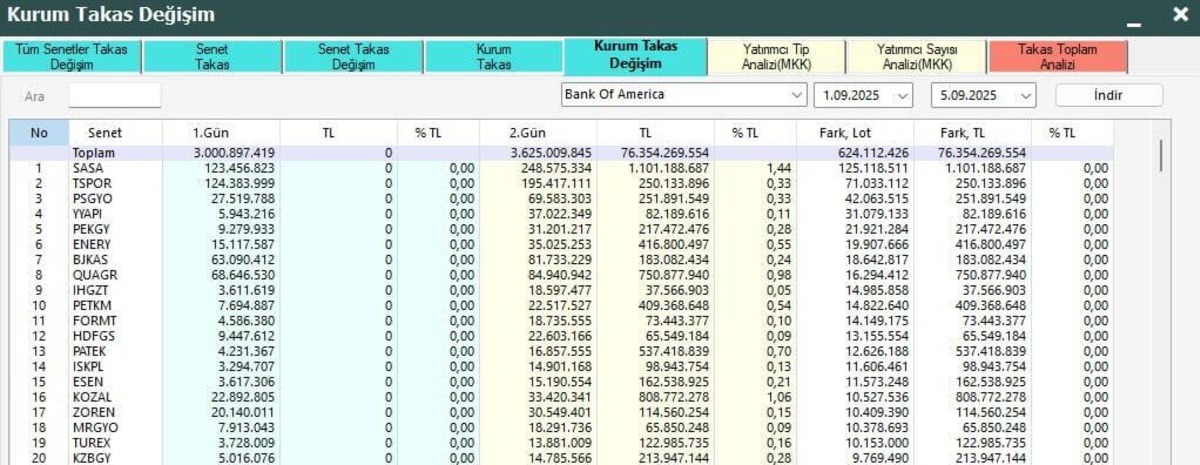Image resolution: width=1200 pixels, height=465 pixels.
Task: Open the Bank Of America institution dropdown
Action: pyautogui.click(x=684, y=95)
